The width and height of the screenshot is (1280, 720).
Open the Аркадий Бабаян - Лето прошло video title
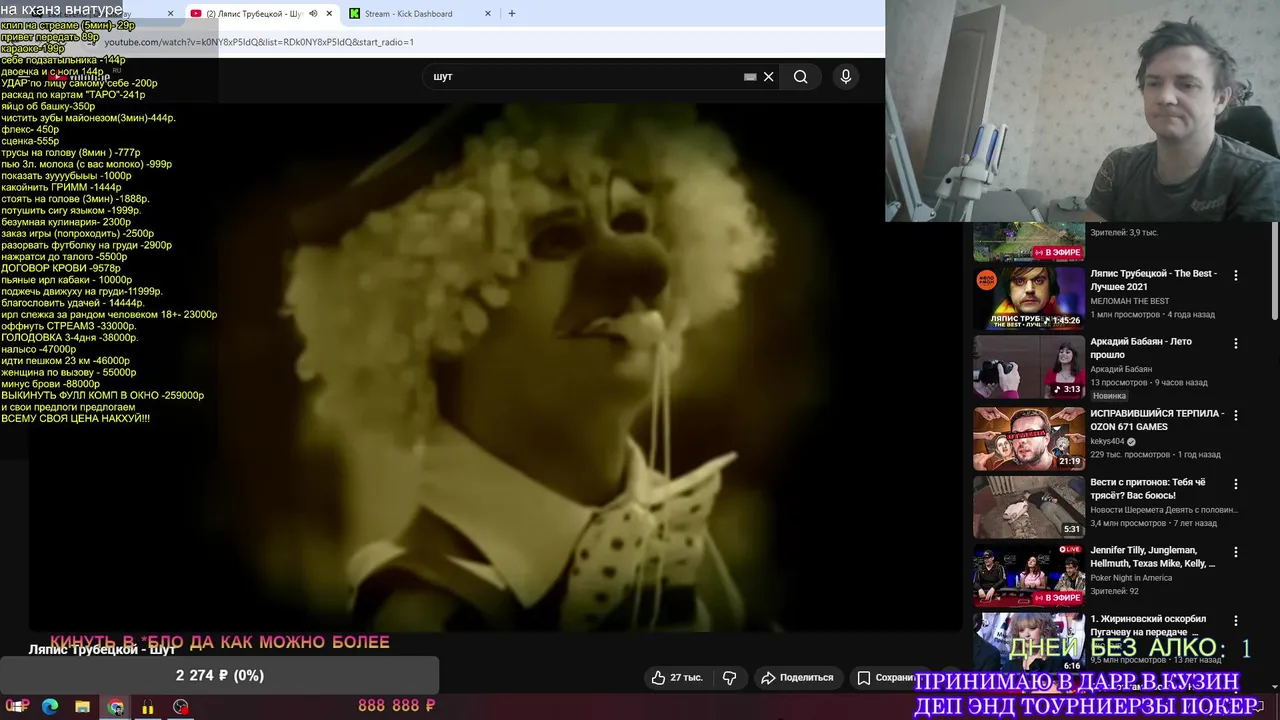point(1141,348)
